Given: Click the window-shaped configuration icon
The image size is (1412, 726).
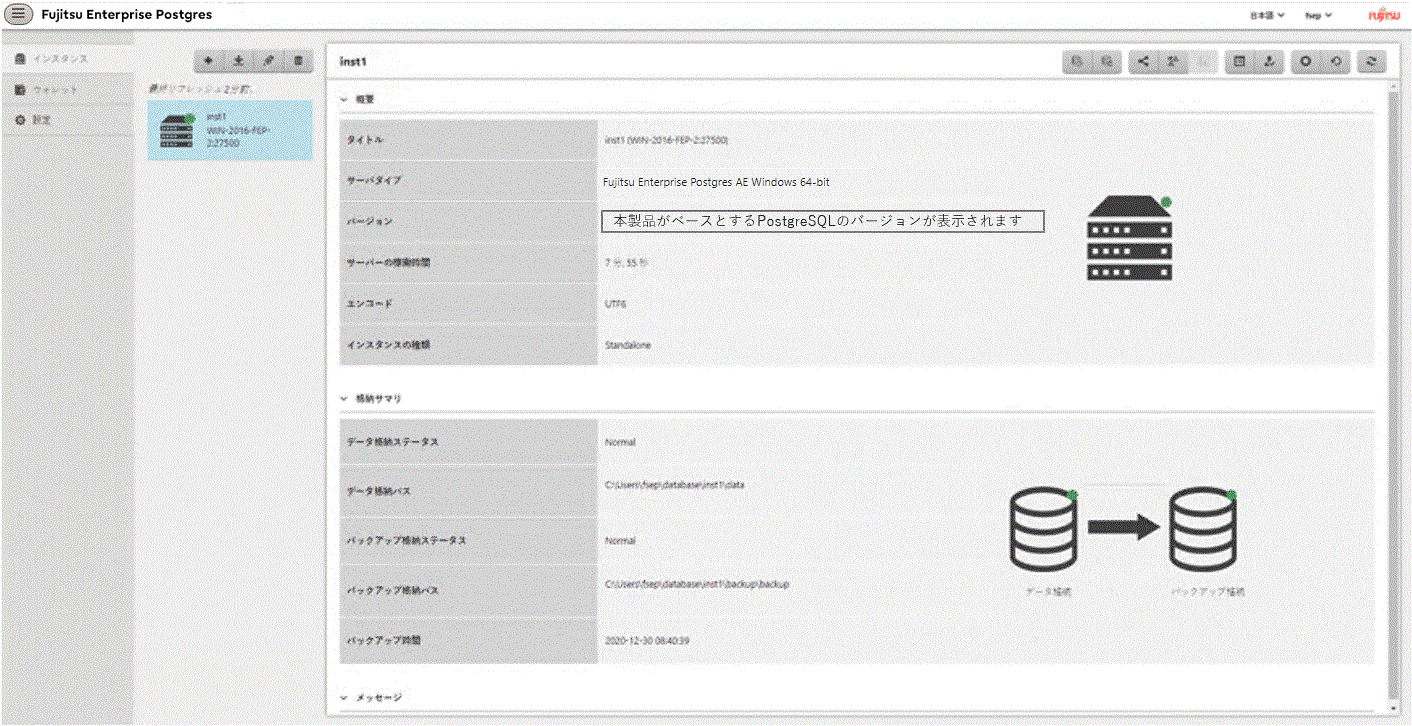Looking at the screenshot, I should (x=1240, y=62).
